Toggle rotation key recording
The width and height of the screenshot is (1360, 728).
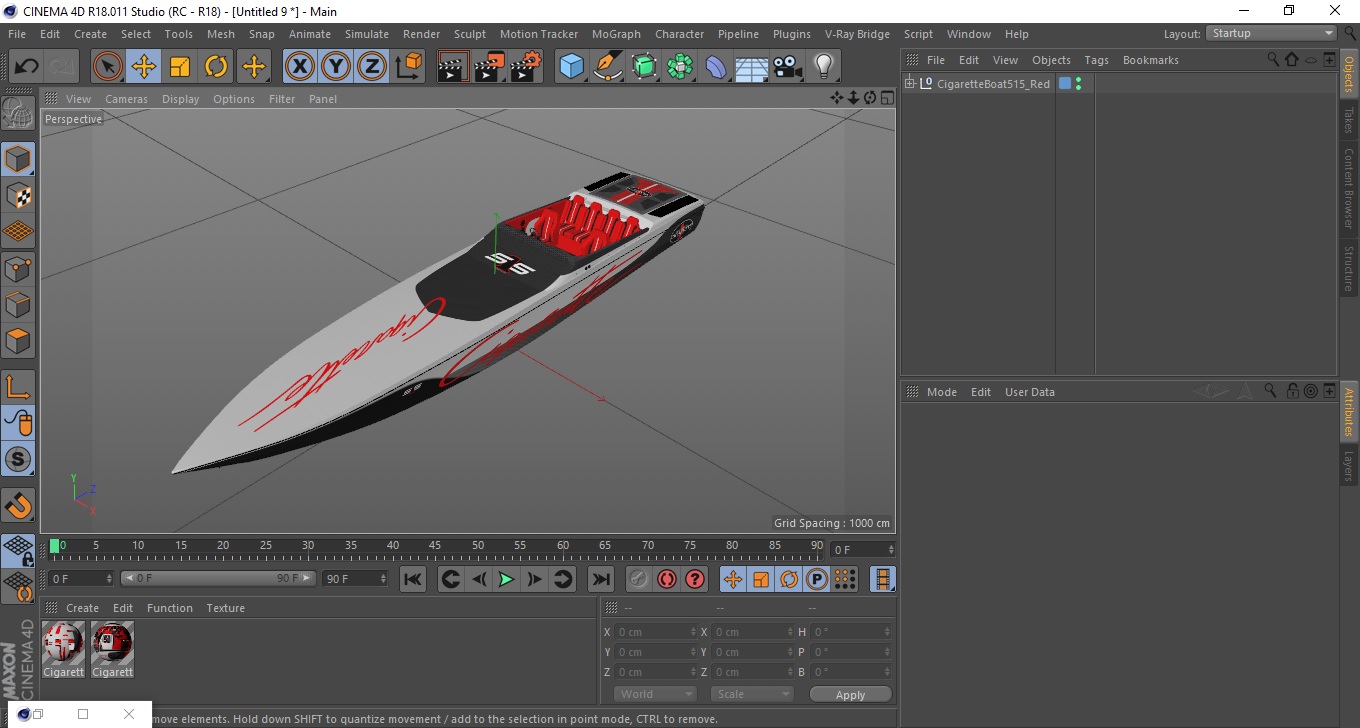[789, 579]
